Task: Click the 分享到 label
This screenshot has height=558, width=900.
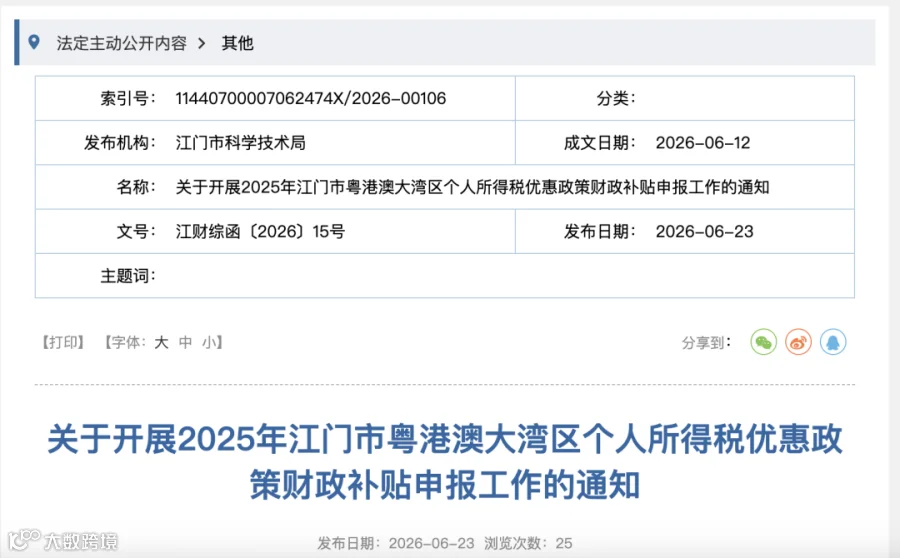Action: [x=706, y=343]
